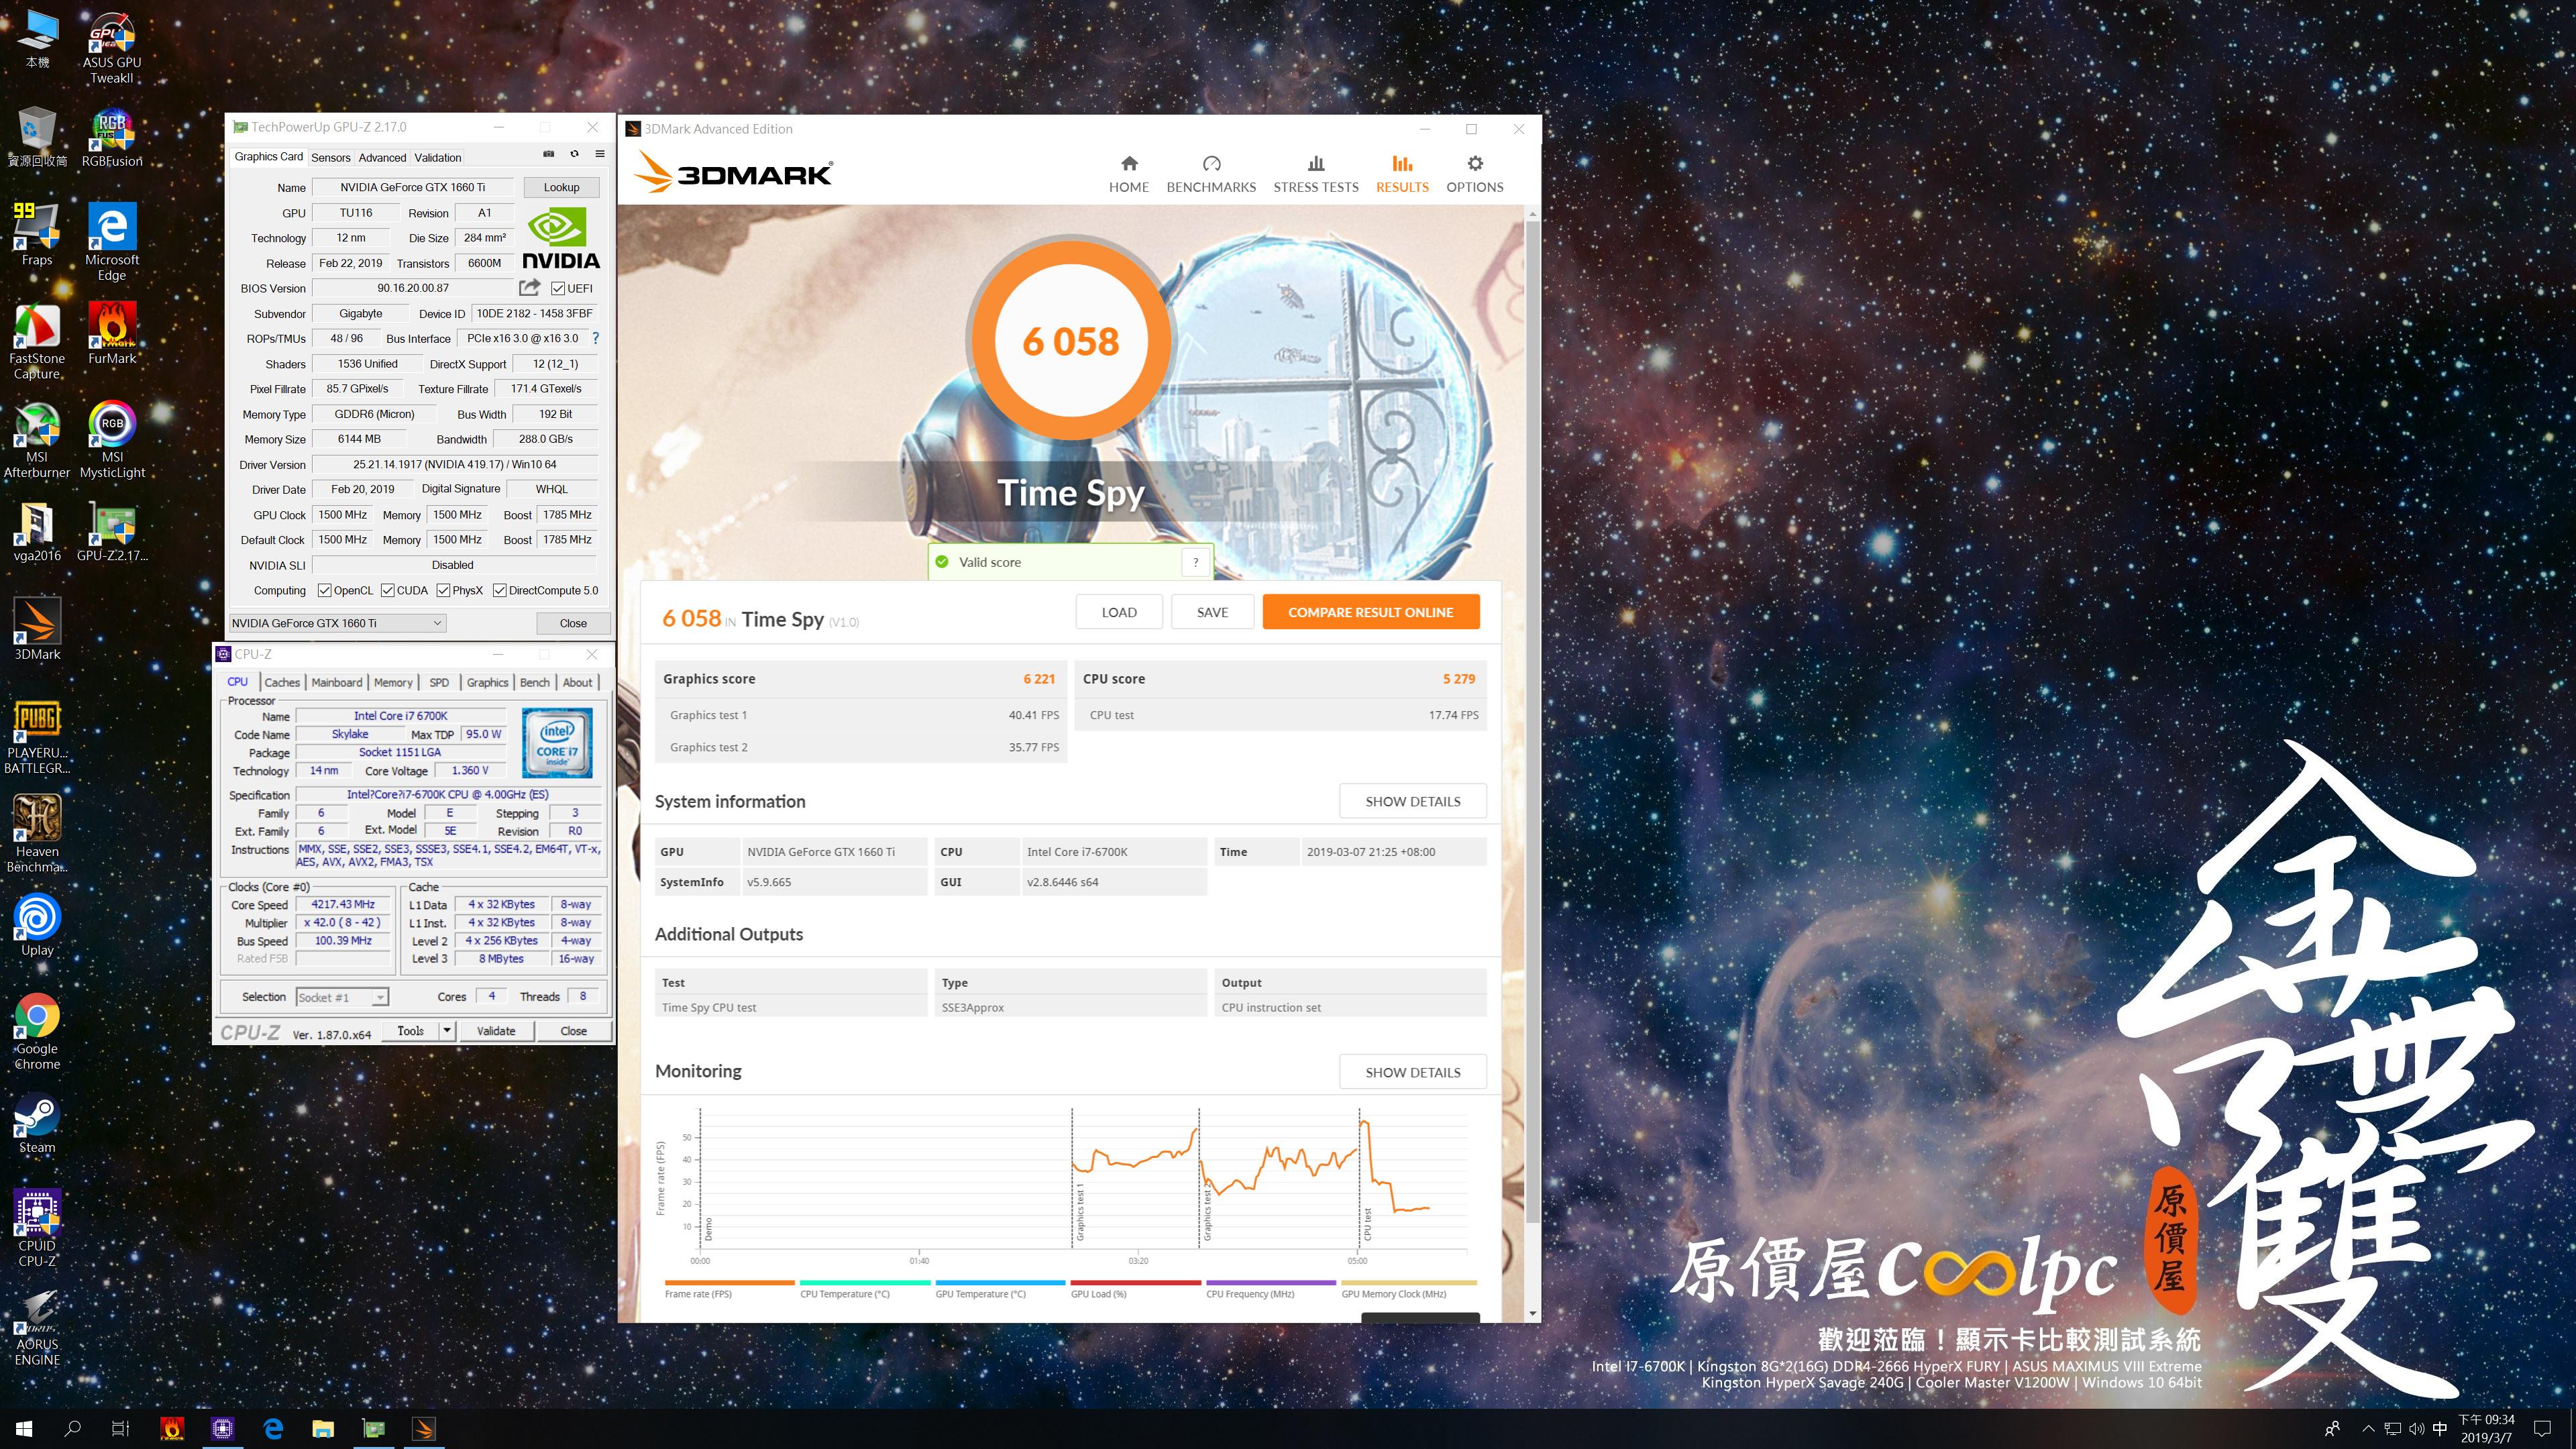
Task: Switch to the Sensors tab in GPU-Z
Action: [330, 157]
